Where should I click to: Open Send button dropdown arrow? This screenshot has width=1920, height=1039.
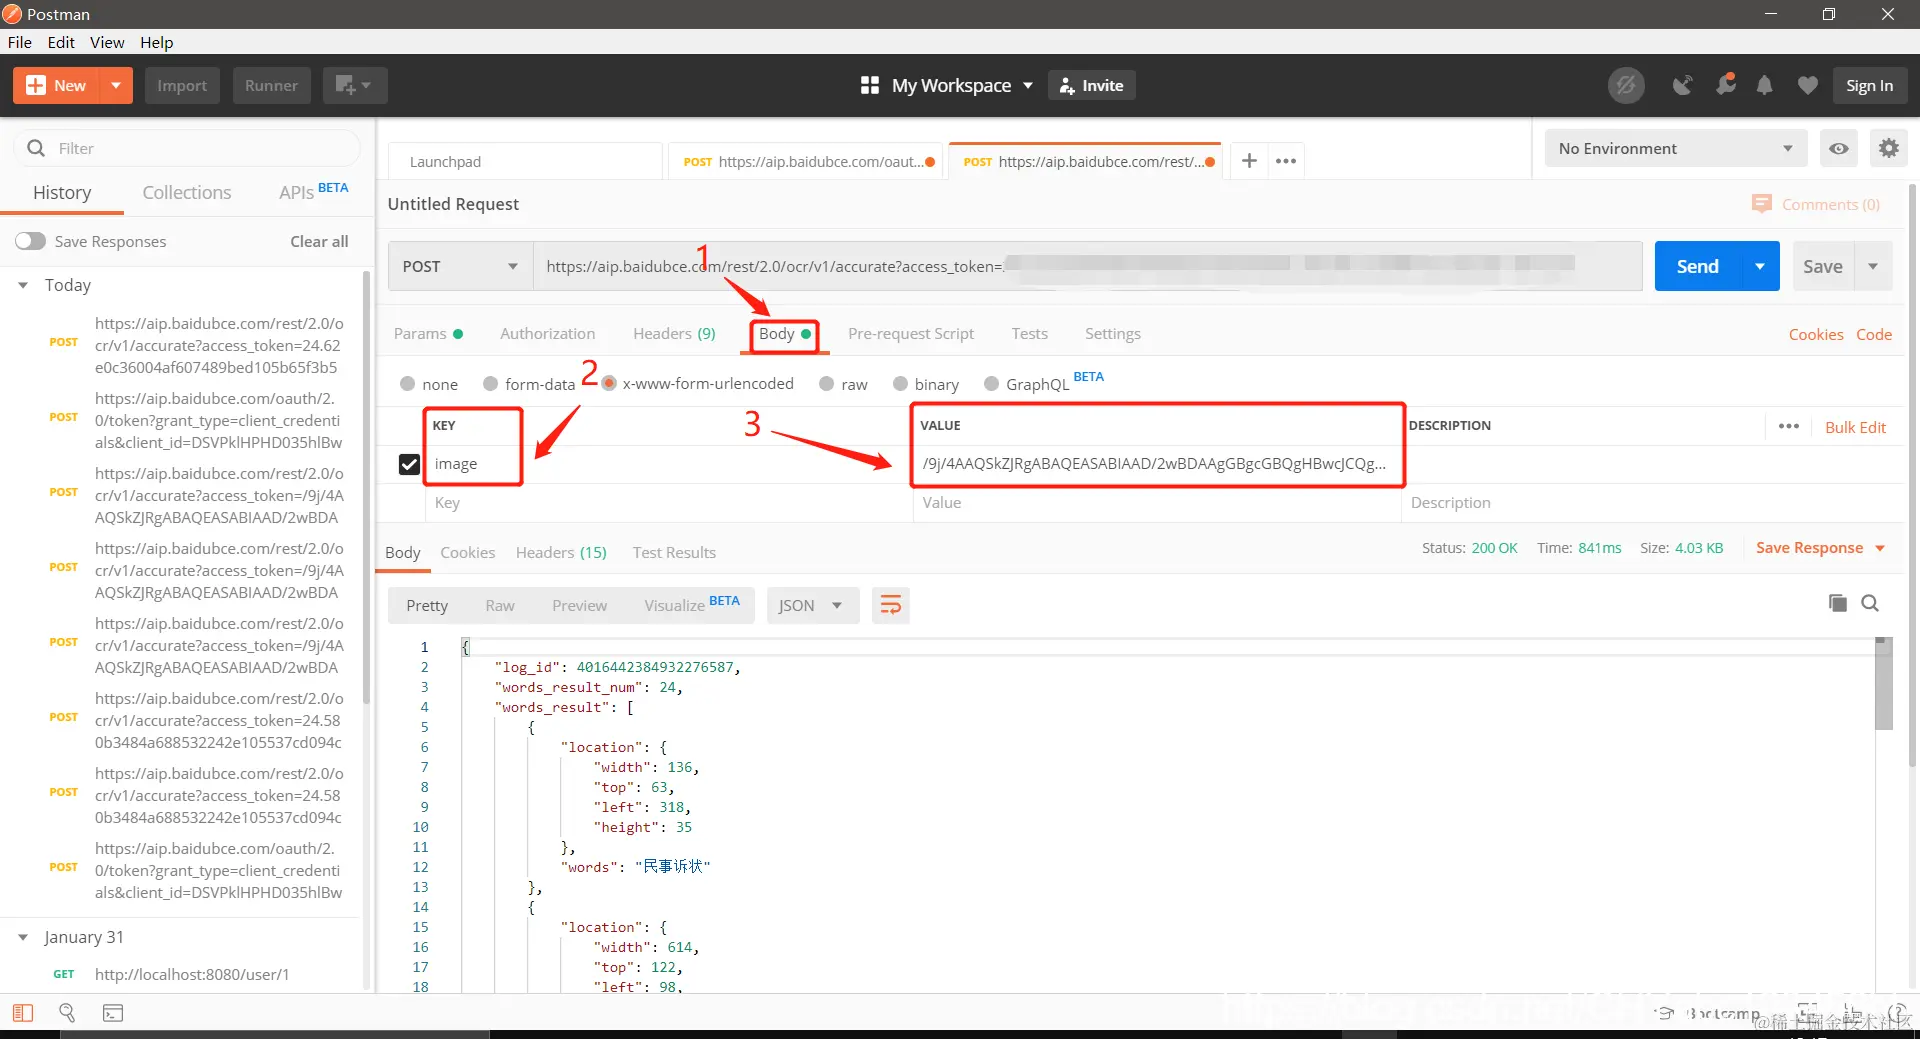point(1760,267)
